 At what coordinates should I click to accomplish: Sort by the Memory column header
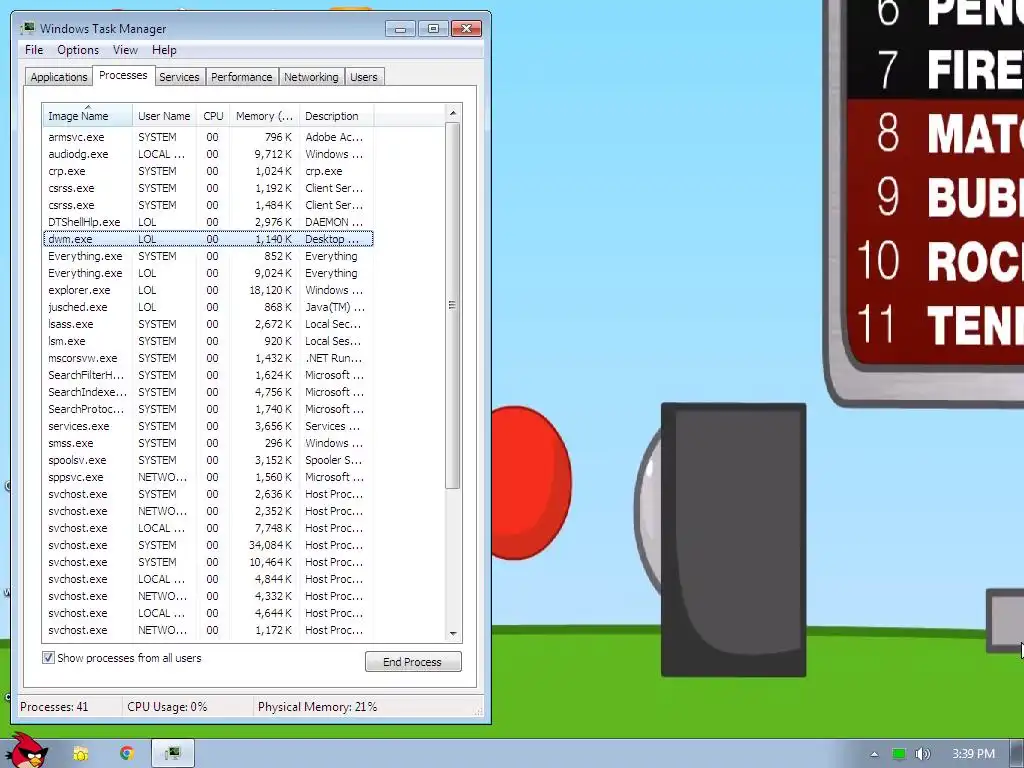pyautogui.click(x=264, y=116)
